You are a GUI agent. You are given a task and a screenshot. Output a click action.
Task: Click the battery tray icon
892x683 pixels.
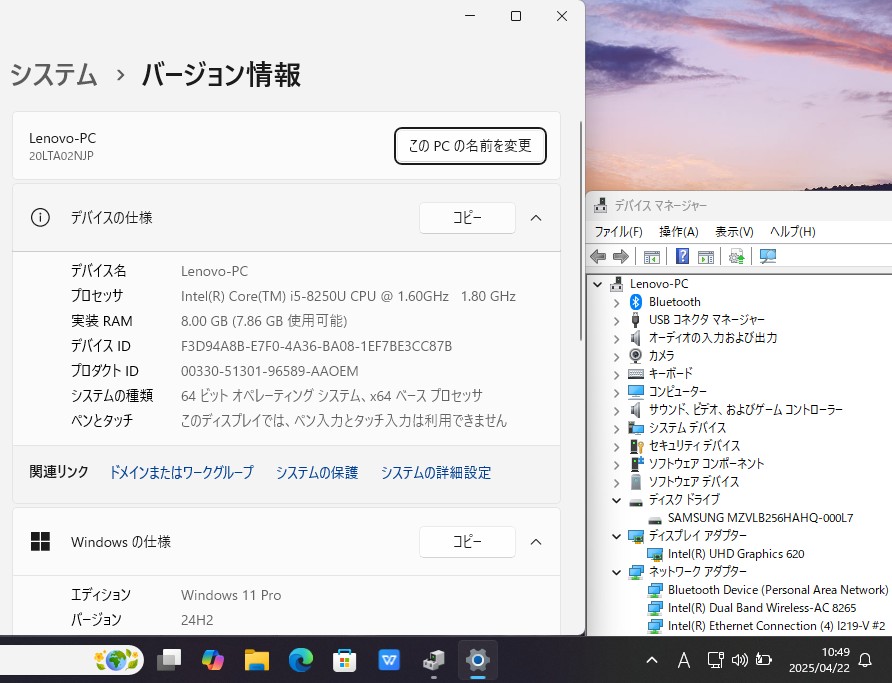763,660
